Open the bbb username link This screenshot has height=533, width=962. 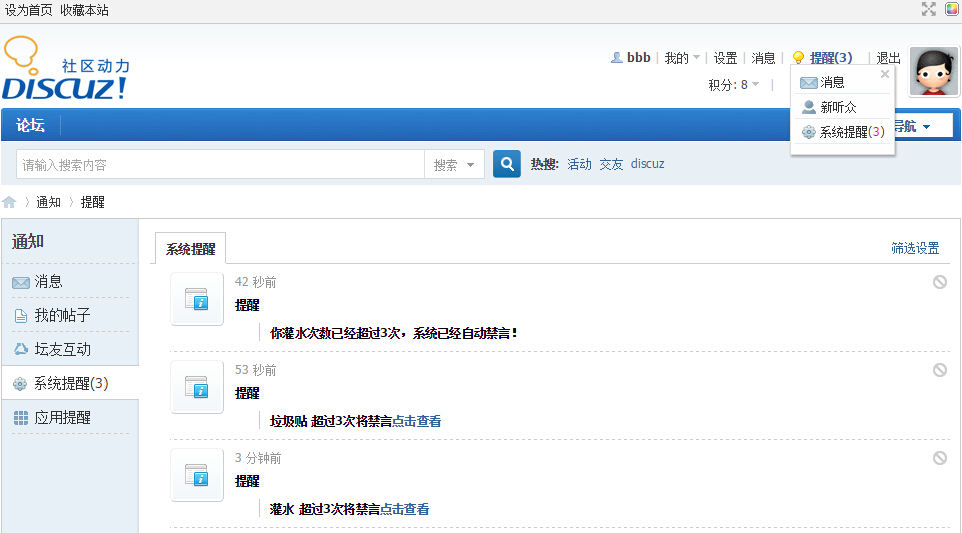click(638, 58)
